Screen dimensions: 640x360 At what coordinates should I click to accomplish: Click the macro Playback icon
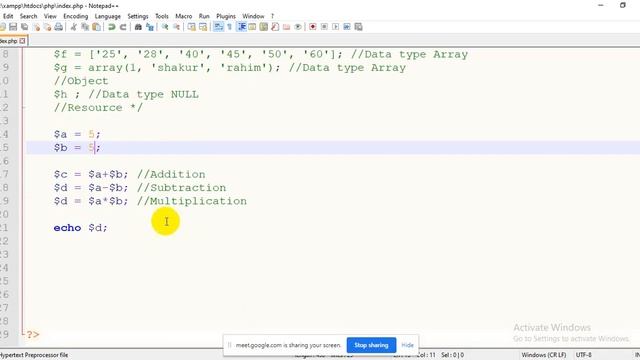336,27
